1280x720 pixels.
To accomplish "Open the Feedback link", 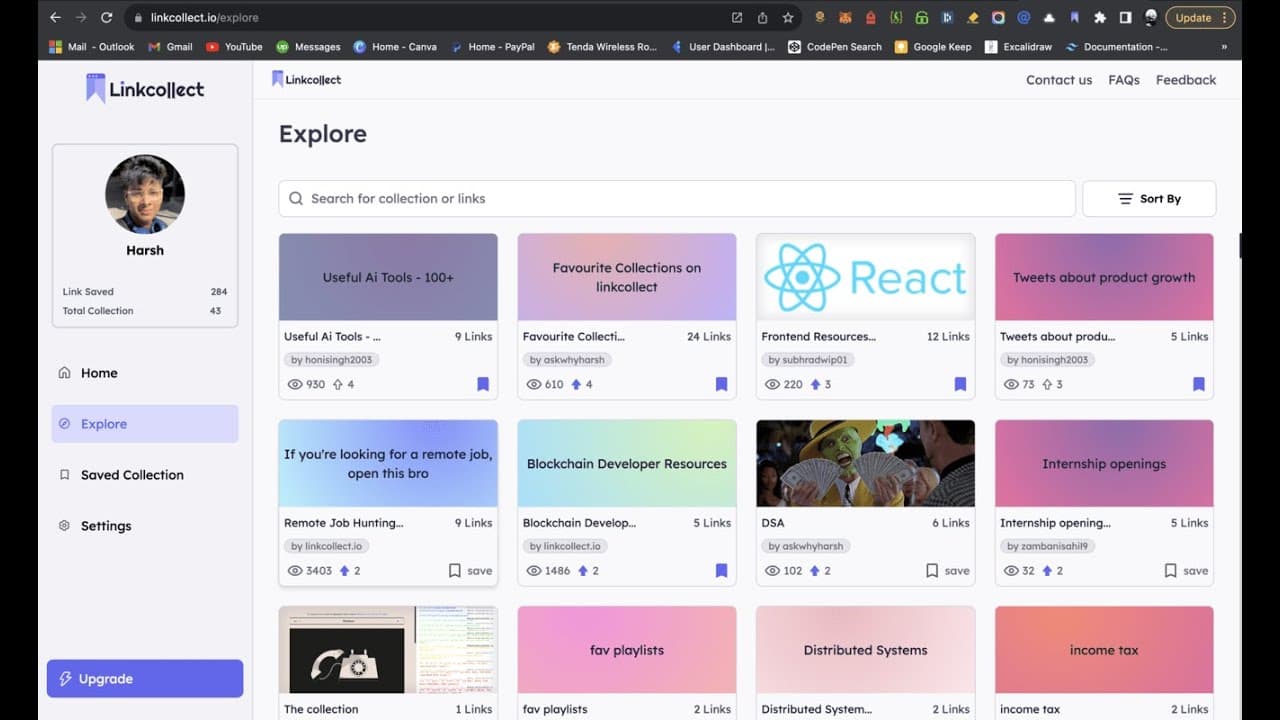I will (x=1186, y=80).
